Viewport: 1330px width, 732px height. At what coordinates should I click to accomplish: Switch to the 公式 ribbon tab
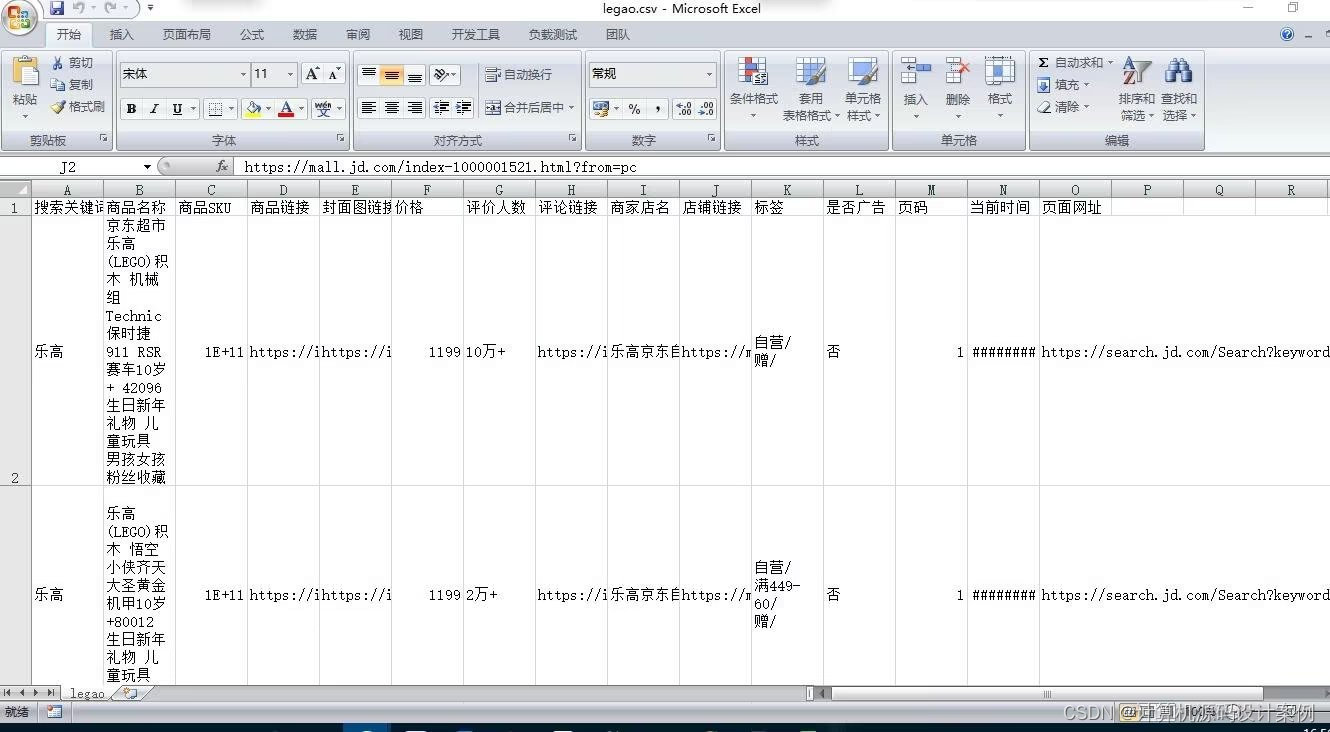click(x=252, y=35)
